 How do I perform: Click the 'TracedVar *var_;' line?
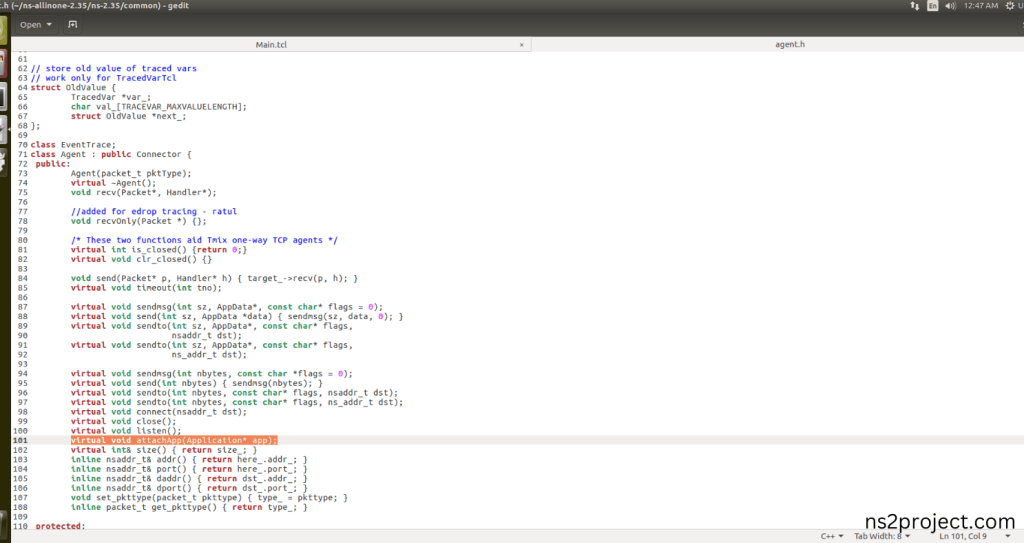(x=110, y=97)
